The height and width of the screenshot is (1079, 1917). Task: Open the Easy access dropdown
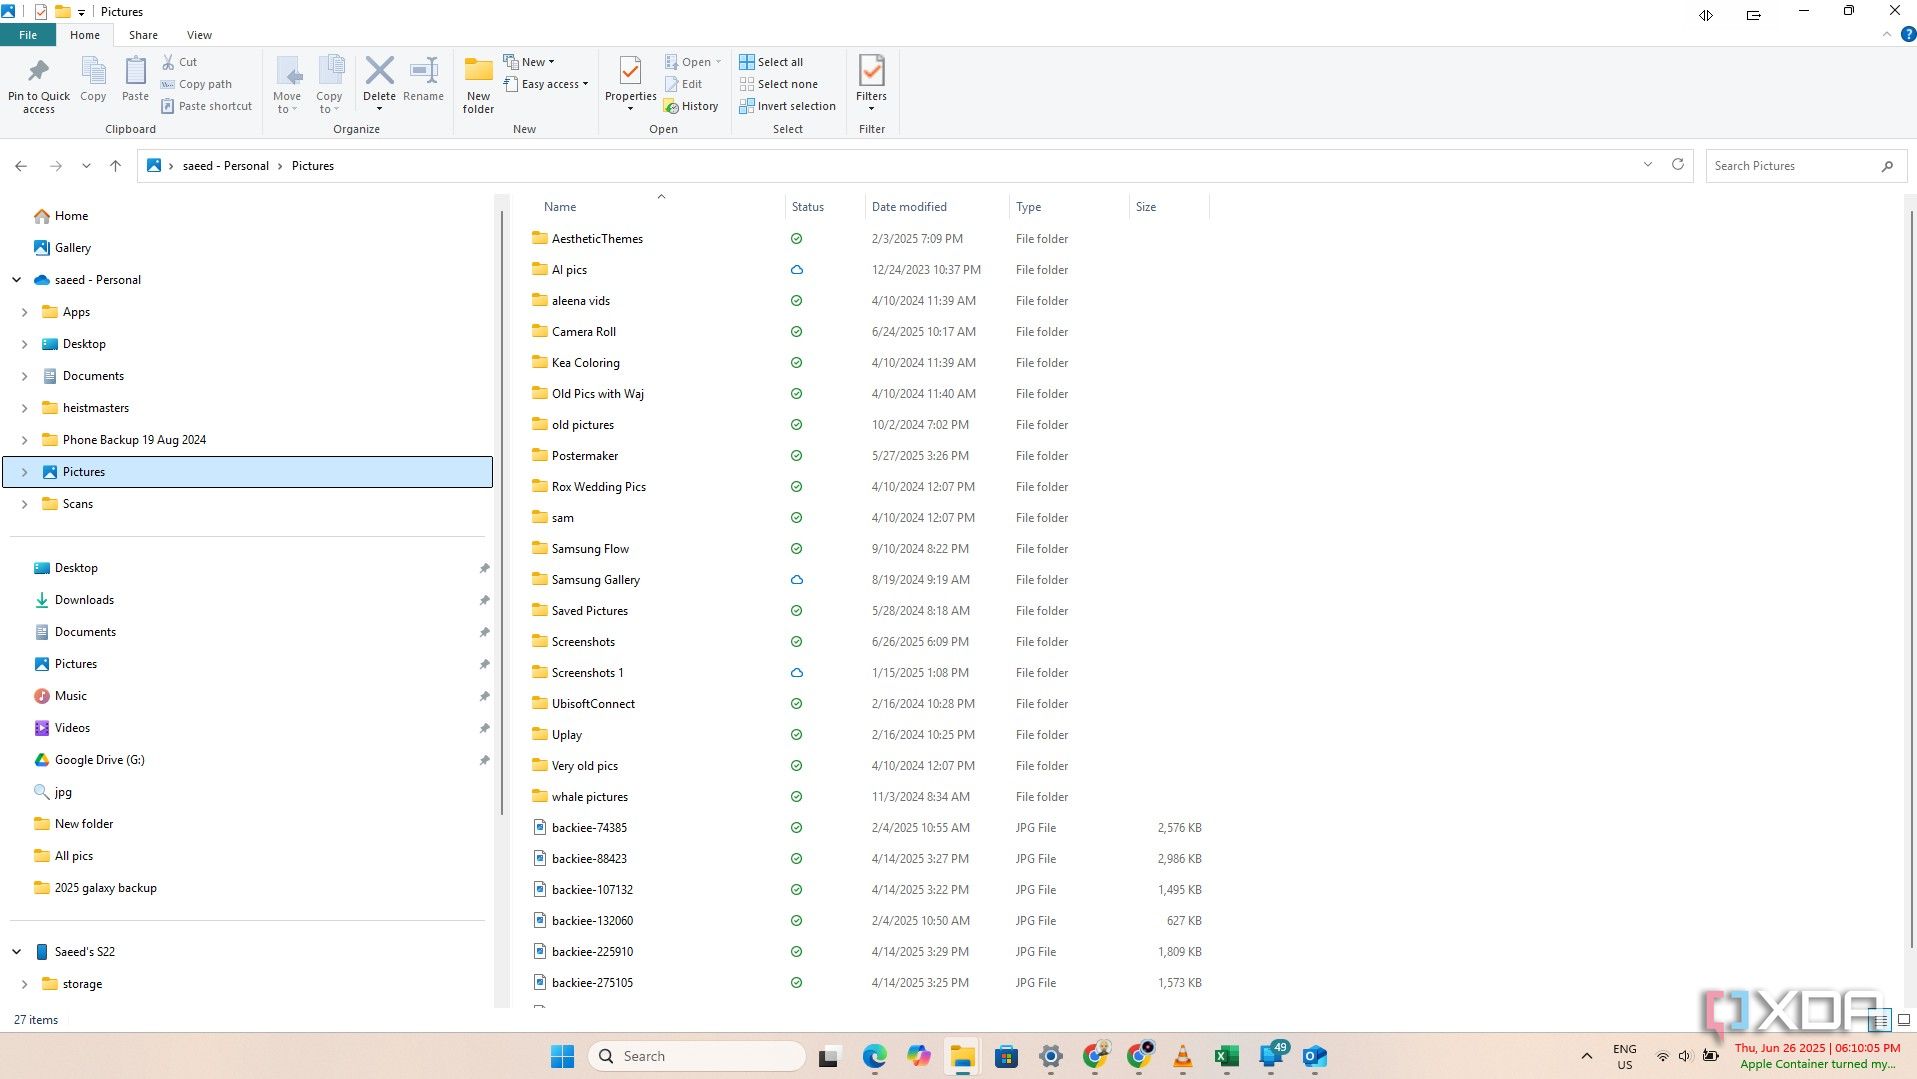546,84
